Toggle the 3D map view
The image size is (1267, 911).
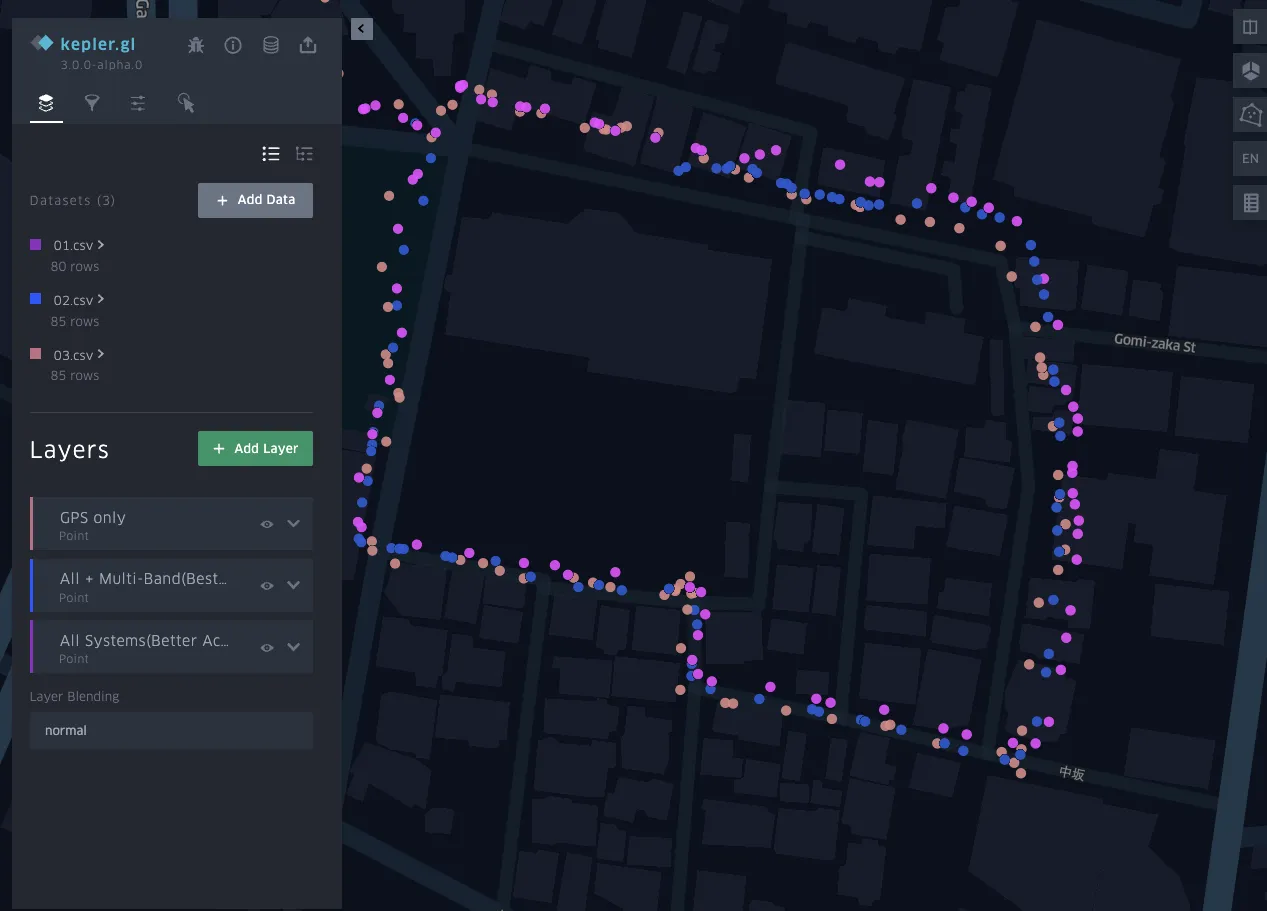(1250, 71)
